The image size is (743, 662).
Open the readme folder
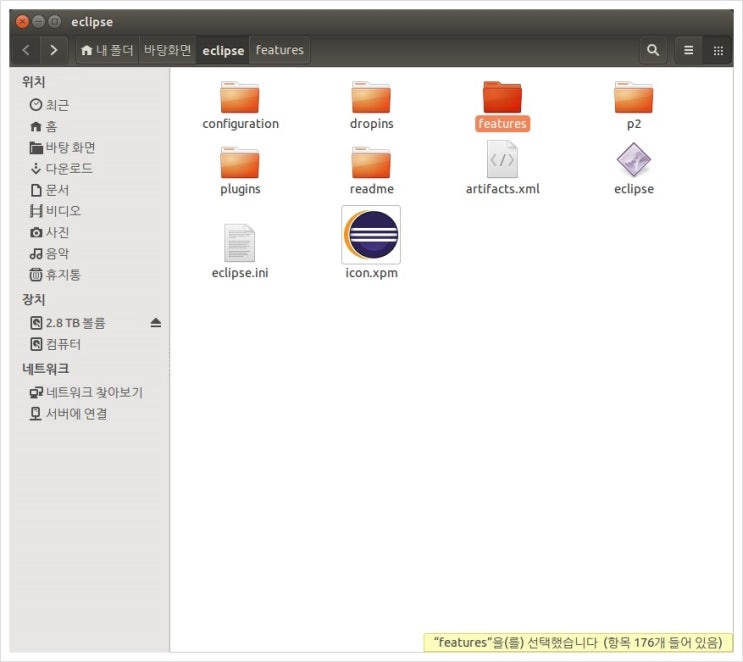tap(371, 163)
